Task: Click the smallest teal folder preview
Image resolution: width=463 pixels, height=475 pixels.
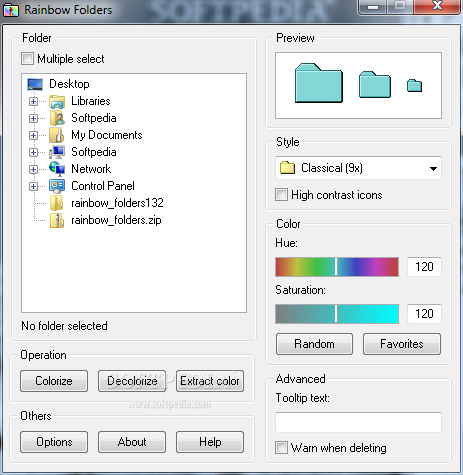Action: [x=414, y=85]
